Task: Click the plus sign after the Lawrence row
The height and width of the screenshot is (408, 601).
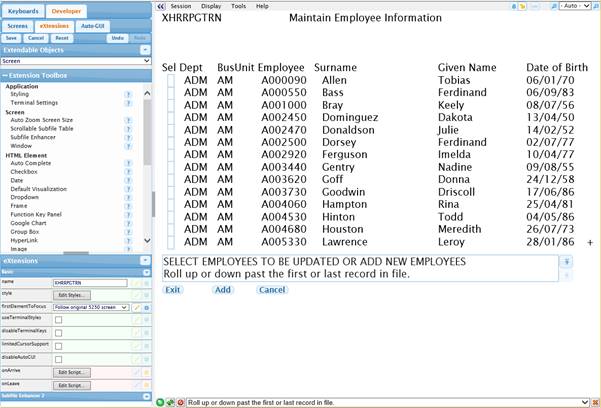Action: pyautogui.click(x=590, y=243)
